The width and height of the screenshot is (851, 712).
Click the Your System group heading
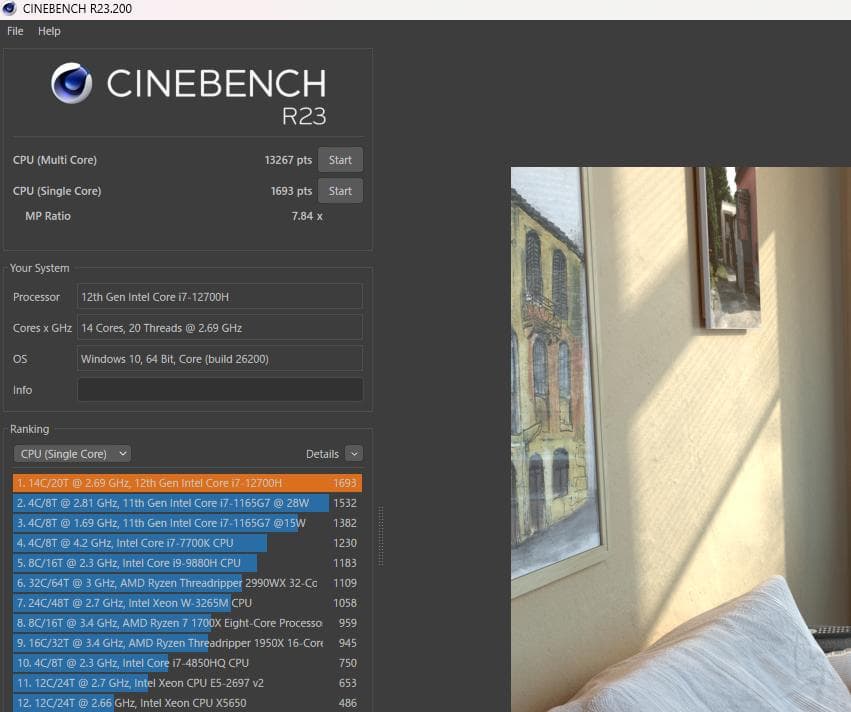40,268
